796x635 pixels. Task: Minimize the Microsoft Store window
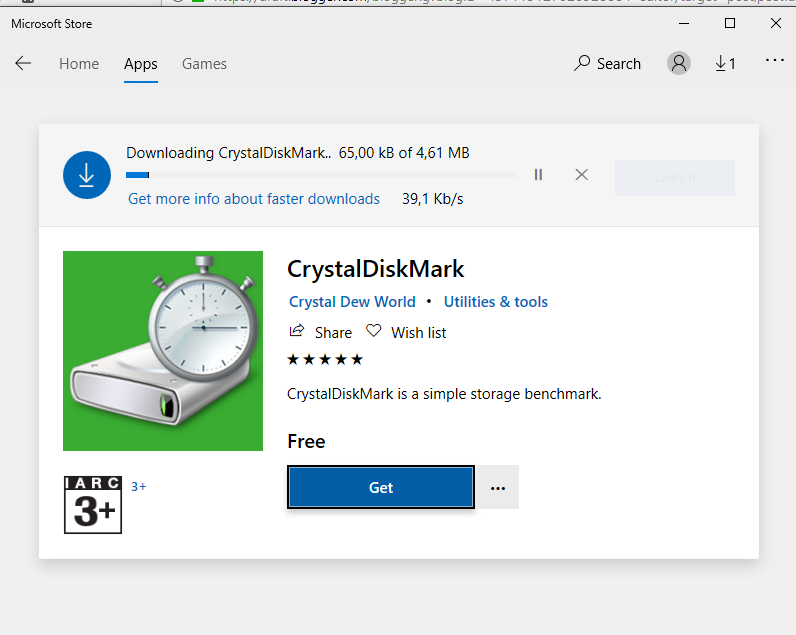tap(684, 23)
